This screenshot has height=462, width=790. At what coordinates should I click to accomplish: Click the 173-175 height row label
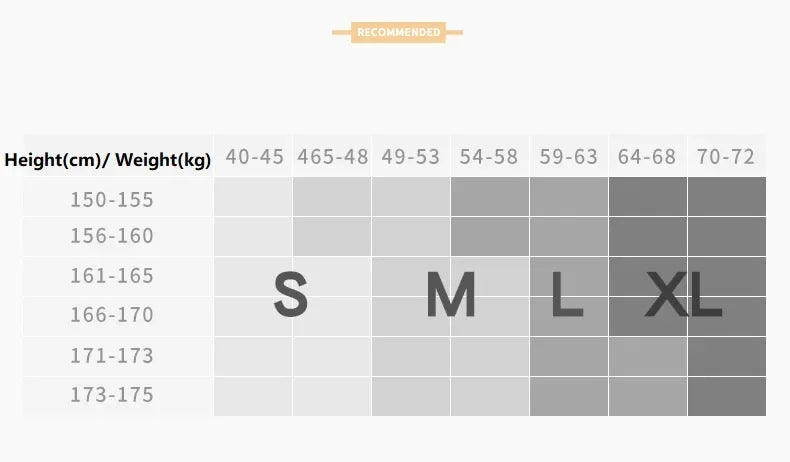click(x=112, y=395)
